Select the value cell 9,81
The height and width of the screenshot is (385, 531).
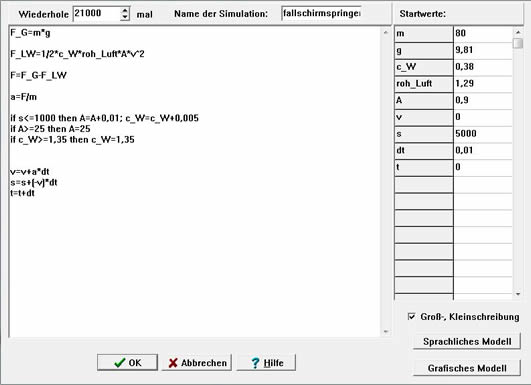coord(483,51)
